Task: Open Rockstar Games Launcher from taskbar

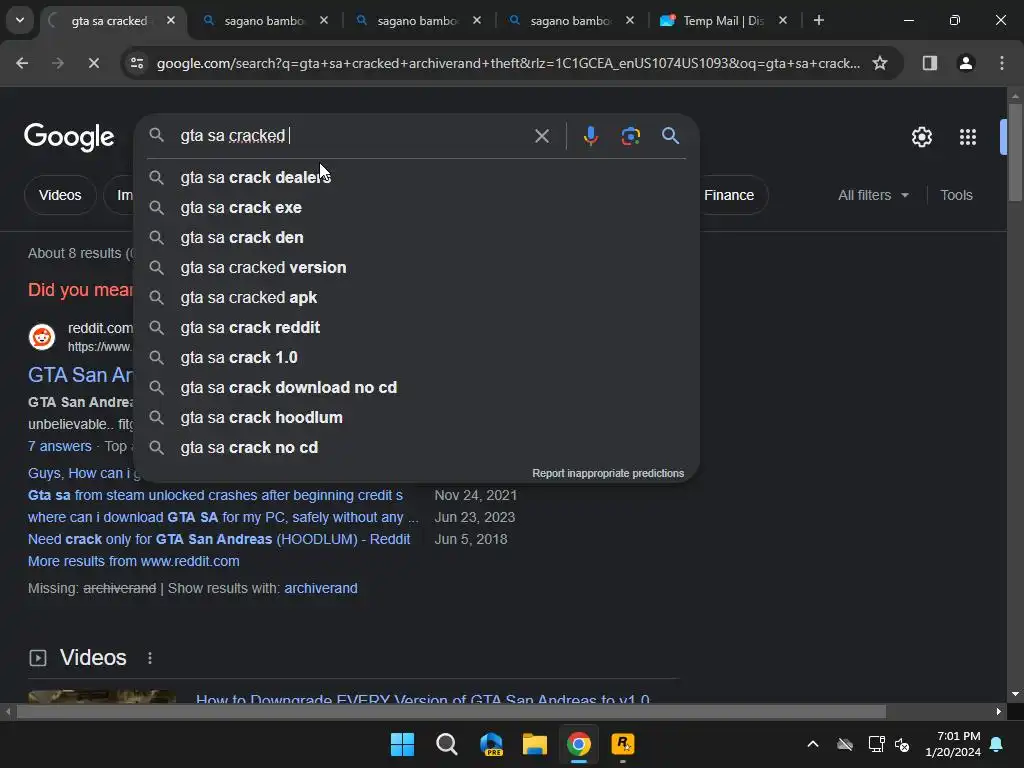Action: tap(623, 744)
